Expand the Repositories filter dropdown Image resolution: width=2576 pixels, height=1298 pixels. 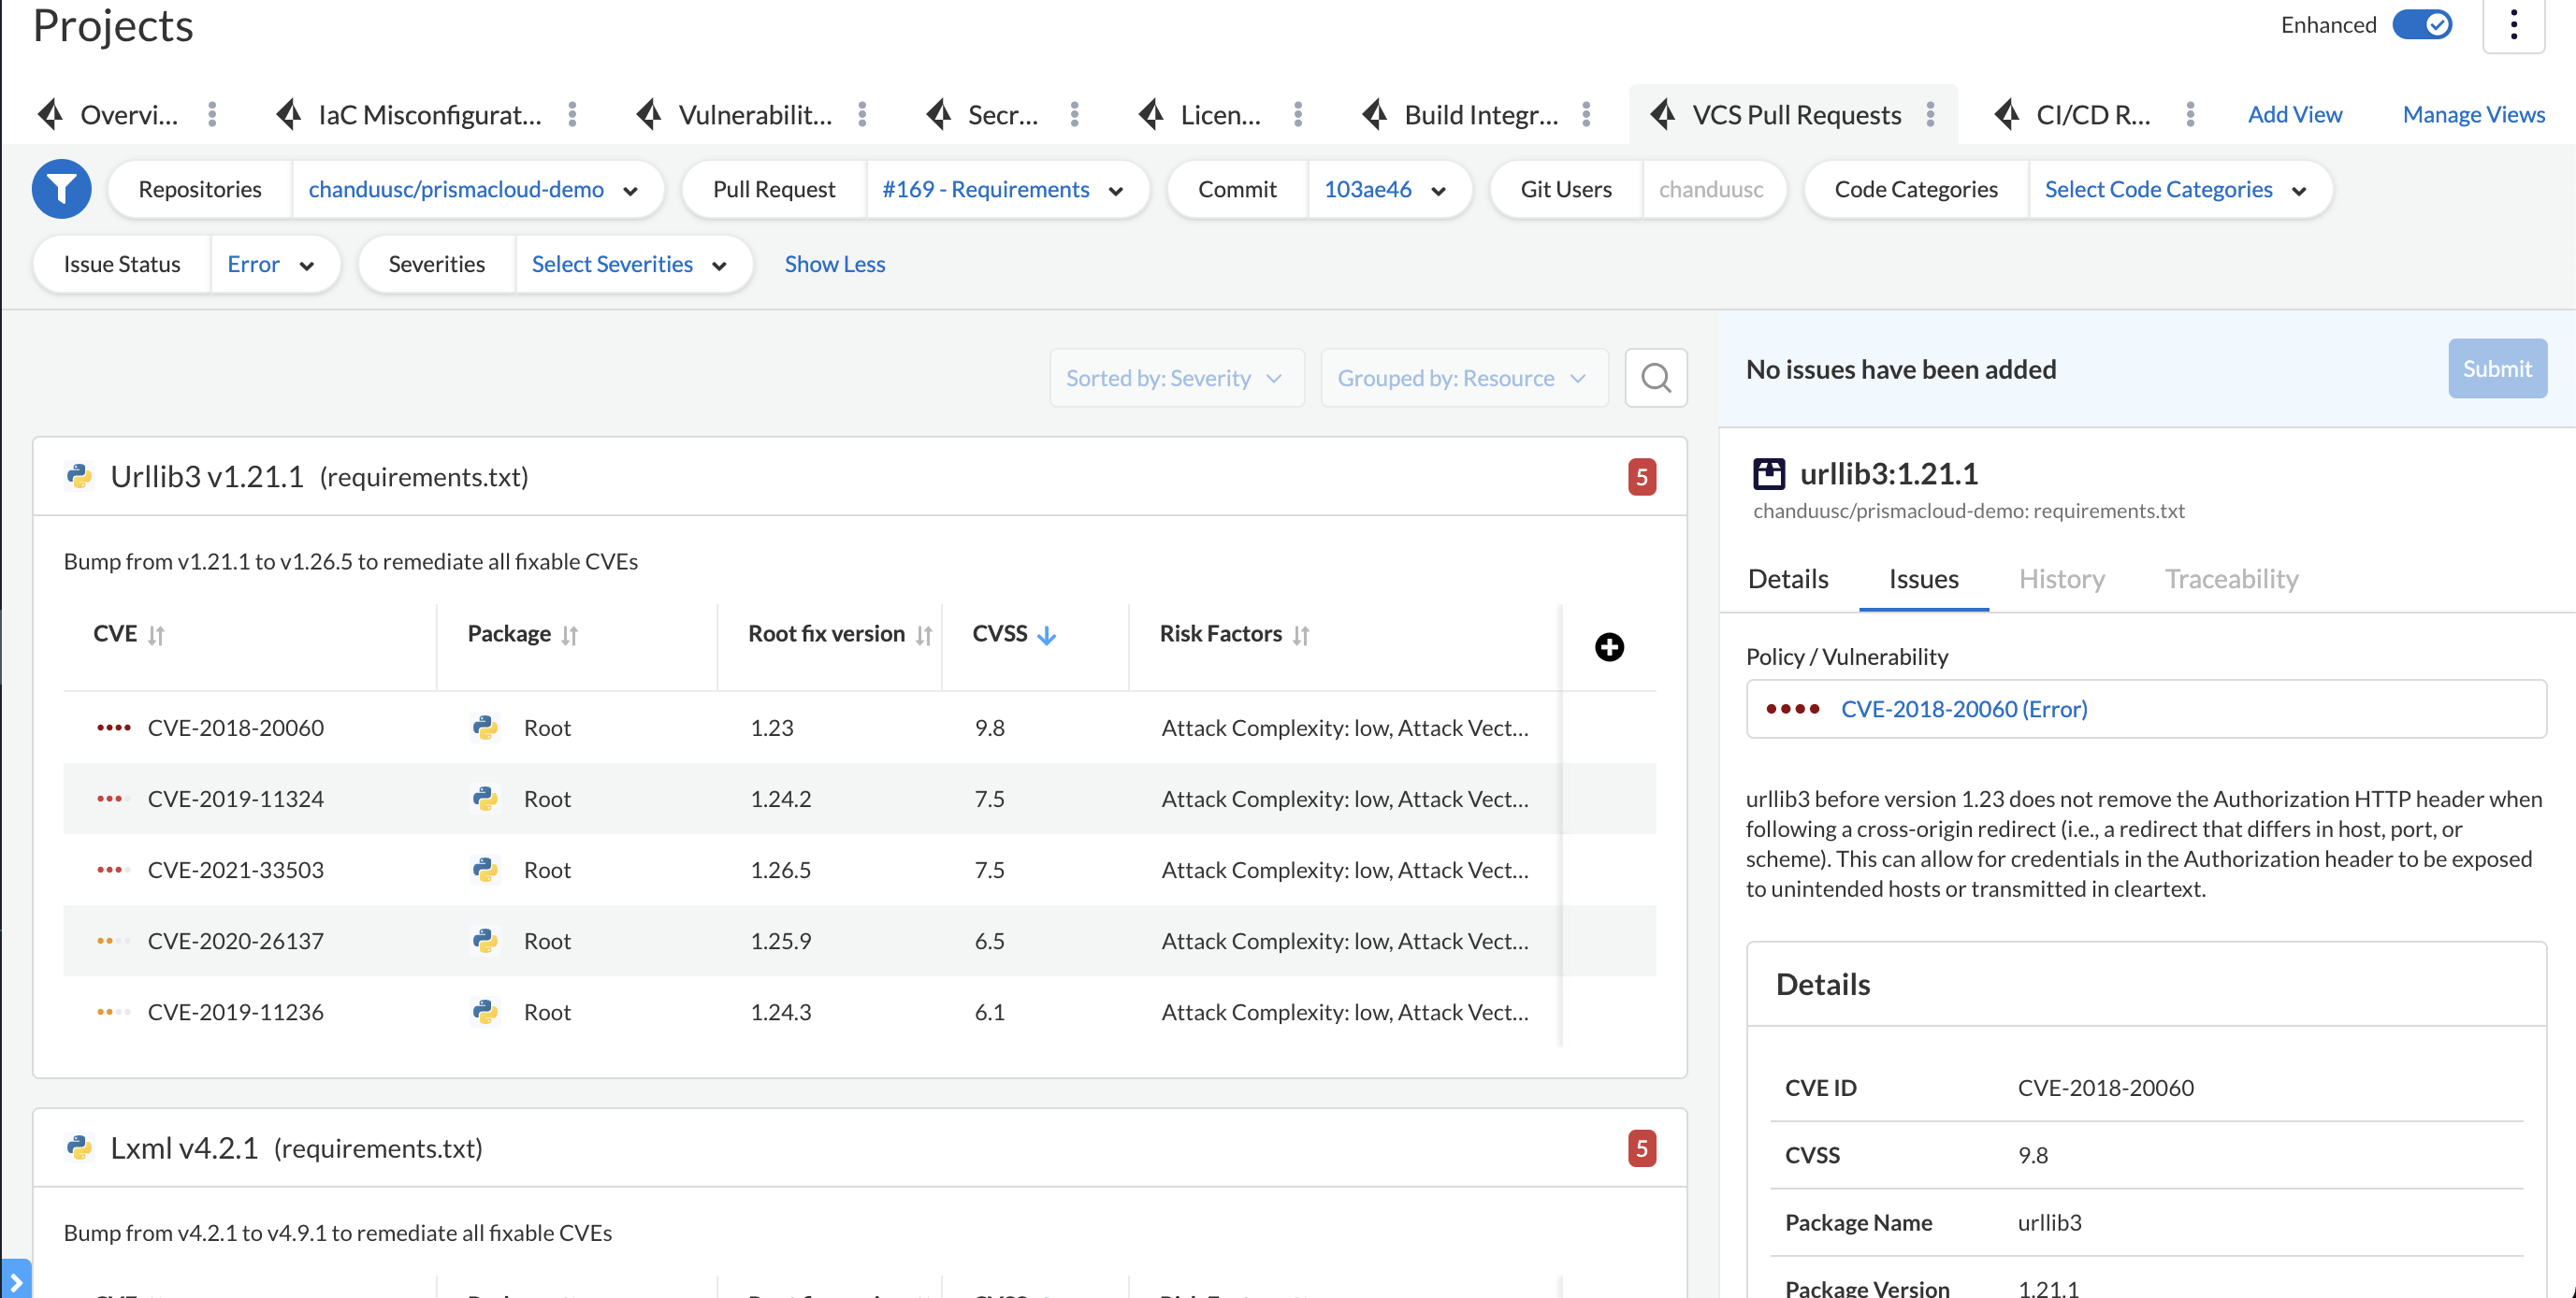(632, 187)
